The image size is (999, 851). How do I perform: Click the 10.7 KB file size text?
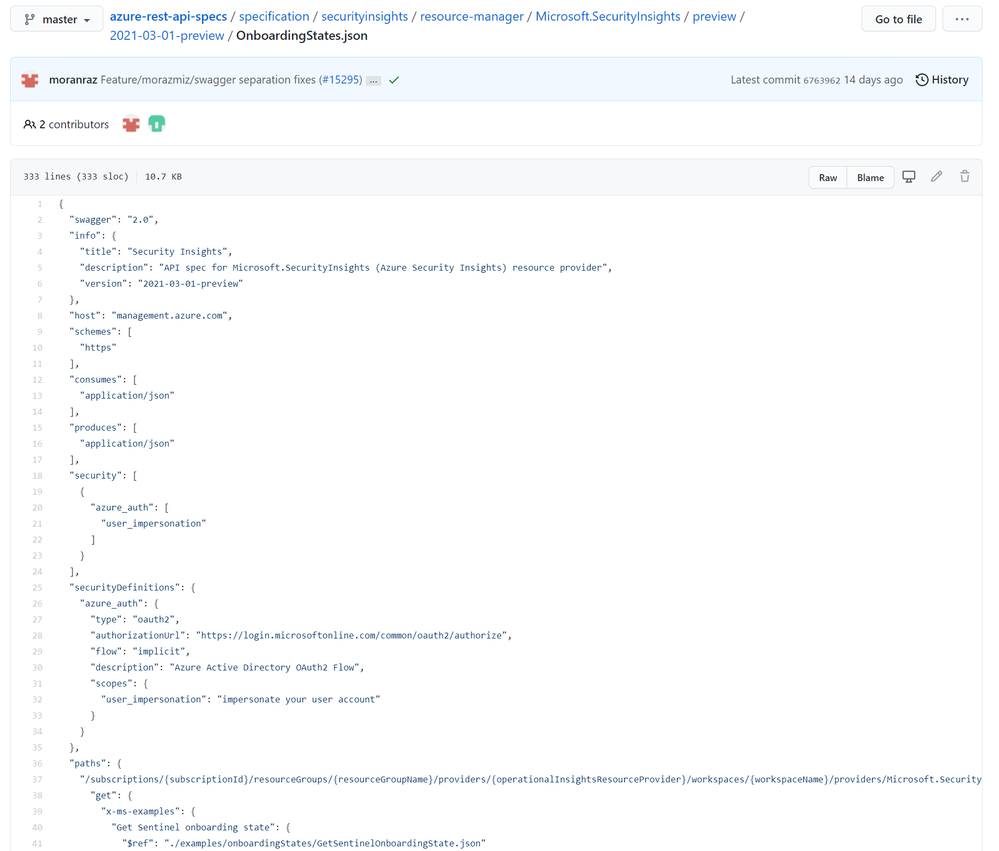[x=163, y=177]
